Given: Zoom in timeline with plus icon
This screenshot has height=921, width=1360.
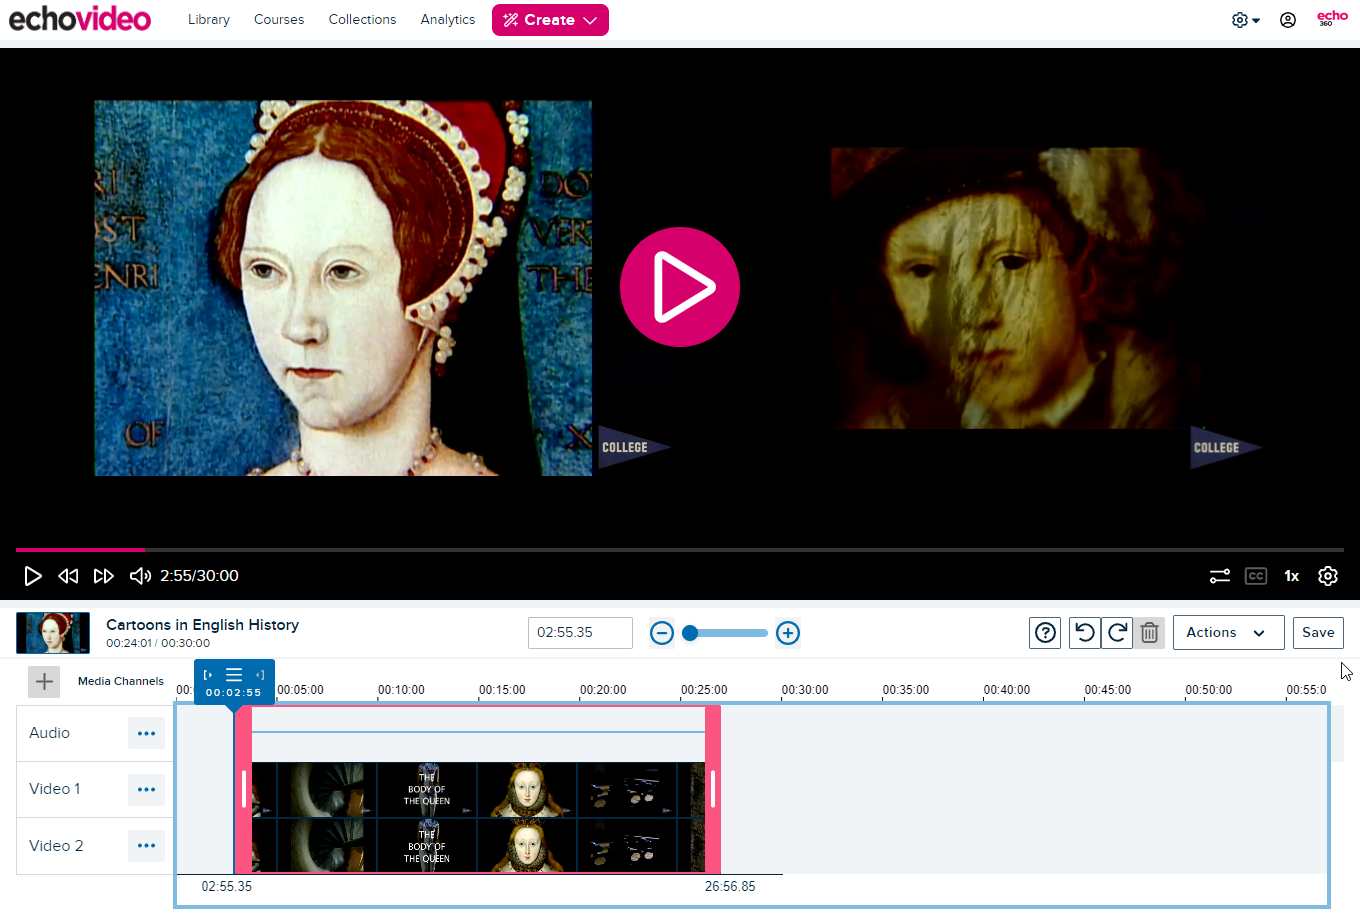Looking at the screenshot, I should click(x=788, y=633).
